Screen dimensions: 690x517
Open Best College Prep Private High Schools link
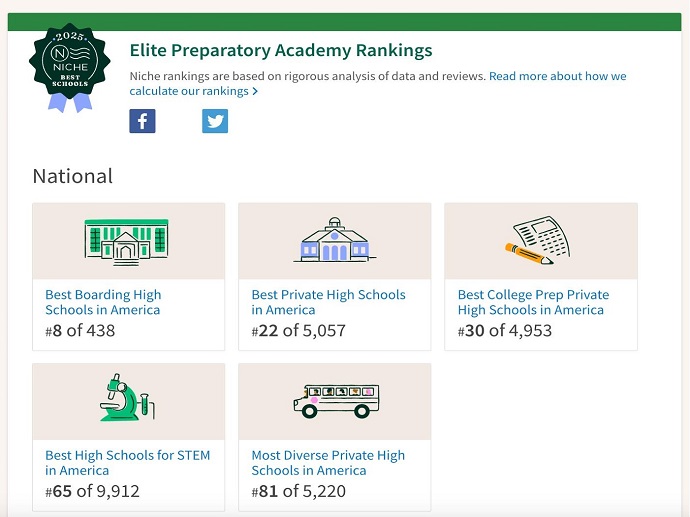pos(533,302)
